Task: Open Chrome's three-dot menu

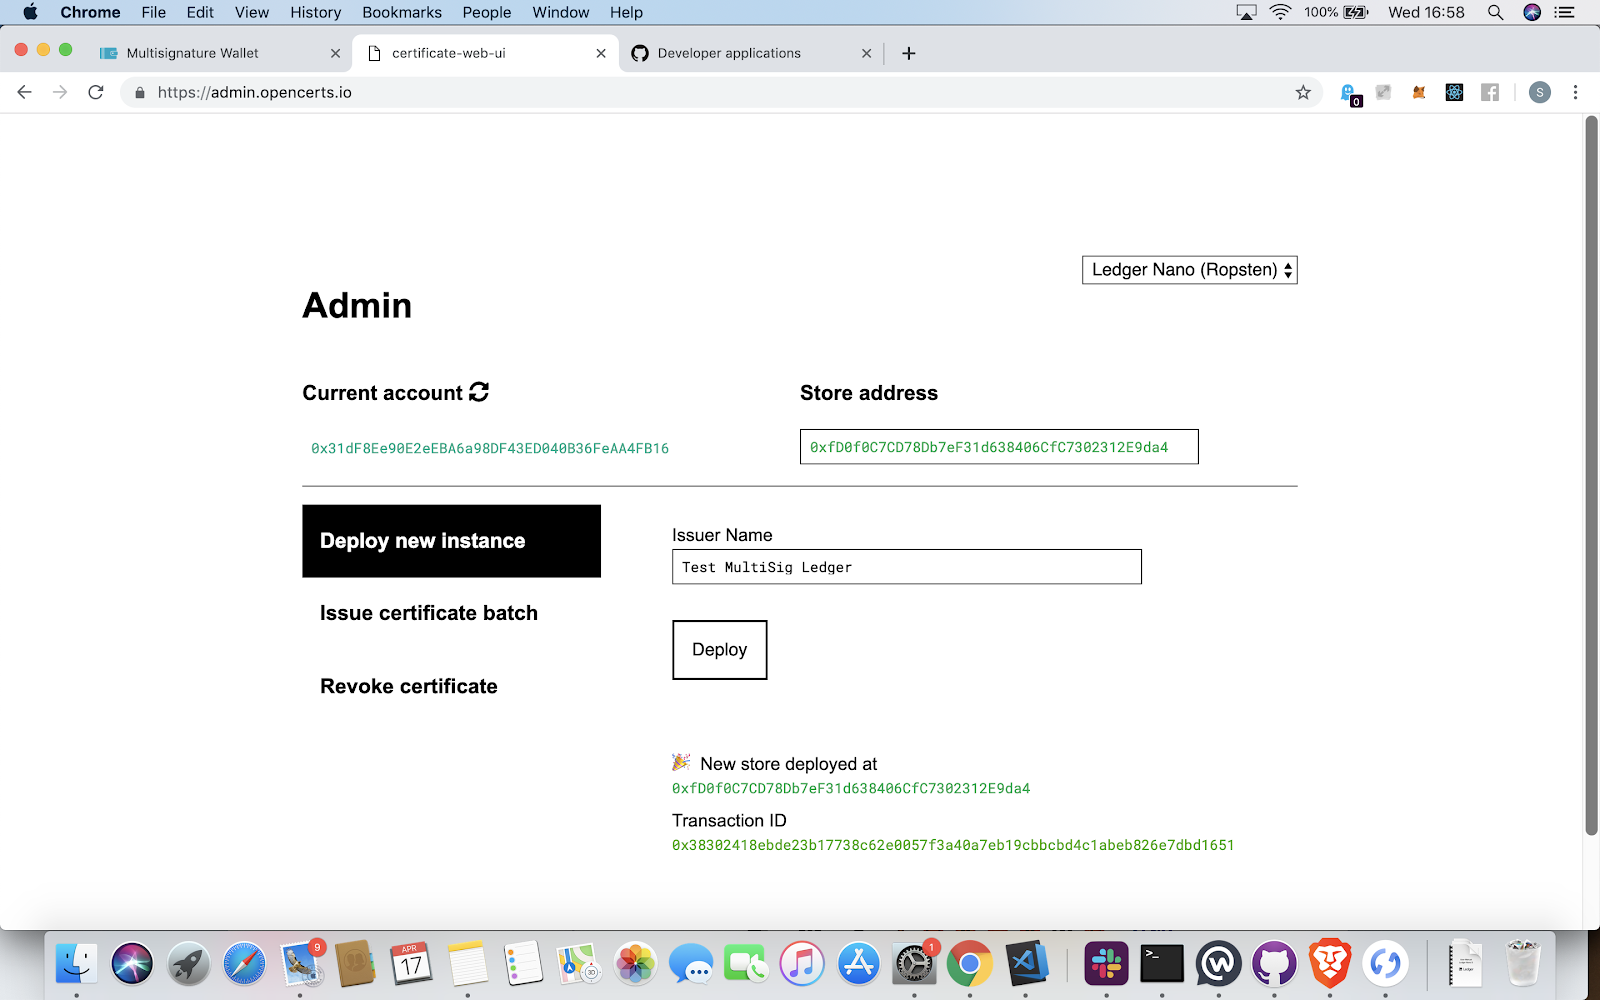Action: [1575, 92]
